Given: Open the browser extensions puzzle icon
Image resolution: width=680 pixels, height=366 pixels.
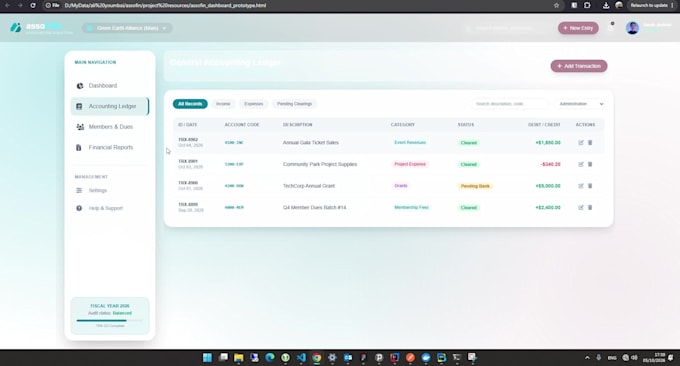Looking at the screenshot, I should tap(587, 5).
